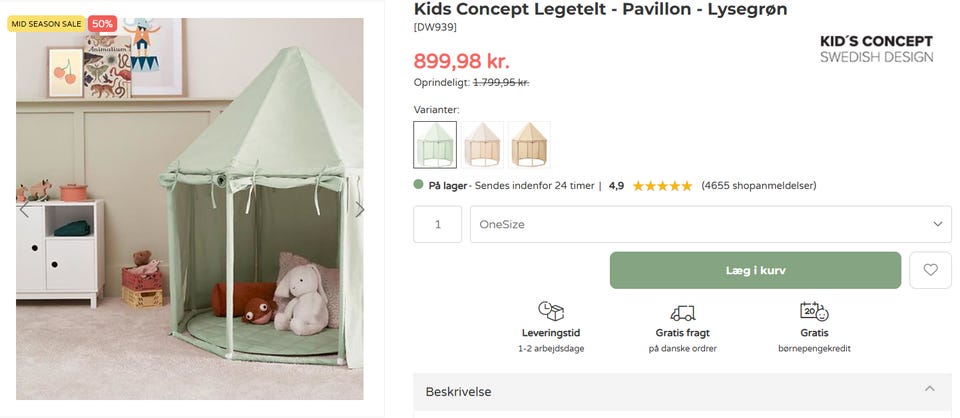Click the yellow star rating
Viewport: 960px width, 418px height.
pos(662,186)
